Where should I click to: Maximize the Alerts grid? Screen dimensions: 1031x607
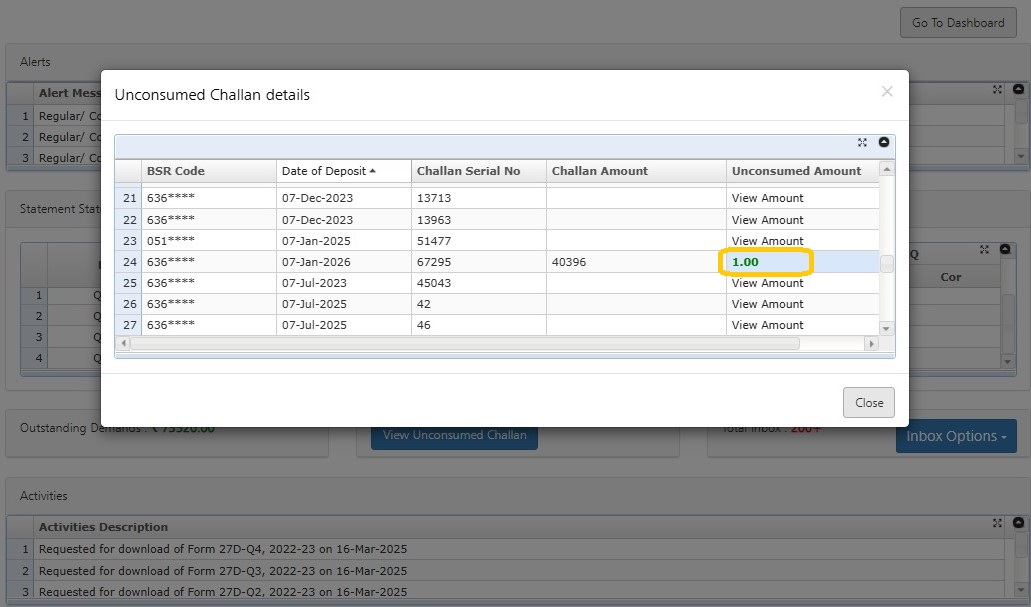pyautogui.click(x=997, y=90)
